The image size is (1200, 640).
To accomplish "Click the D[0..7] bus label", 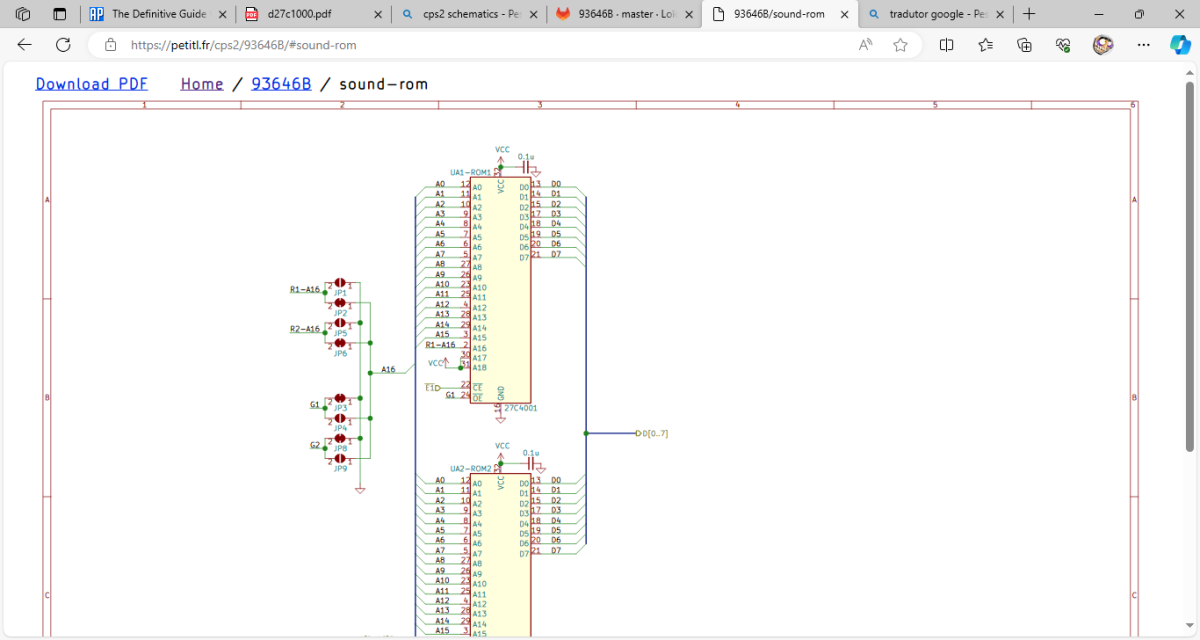I will pyautogui.click(x=655, y=433).
